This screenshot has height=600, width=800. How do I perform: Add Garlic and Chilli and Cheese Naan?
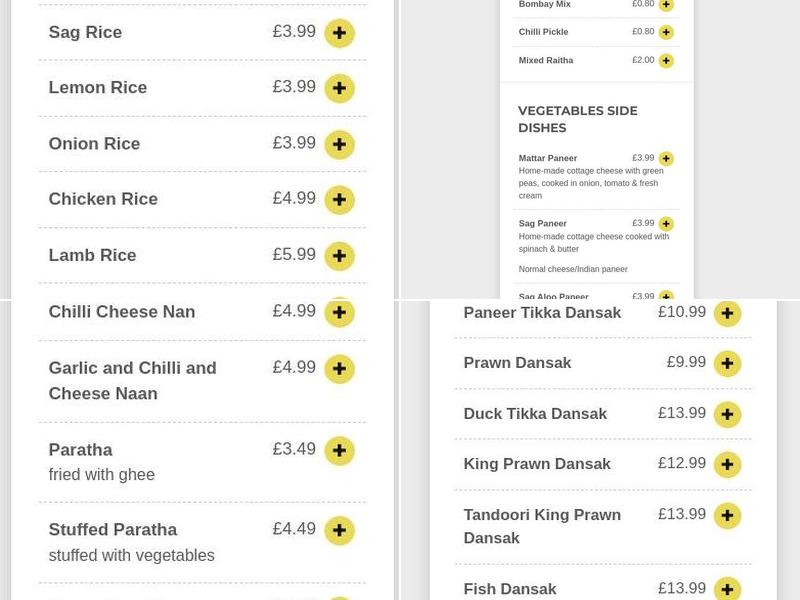pos(339,369)
